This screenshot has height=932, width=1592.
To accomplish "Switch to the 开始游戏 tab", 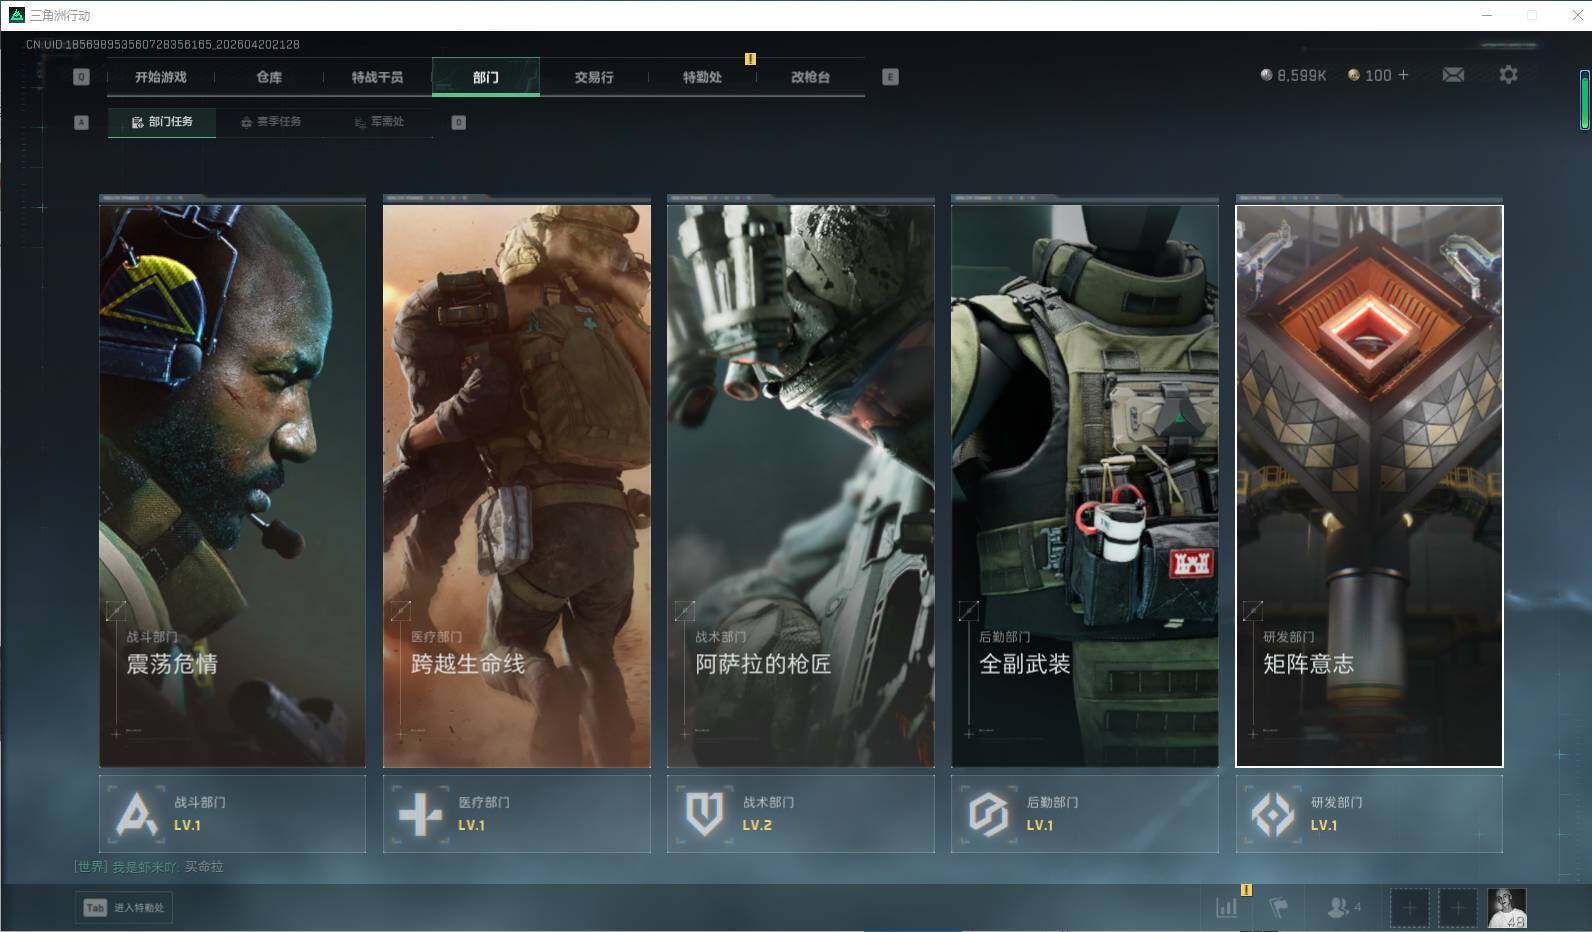I will point(161,77).
